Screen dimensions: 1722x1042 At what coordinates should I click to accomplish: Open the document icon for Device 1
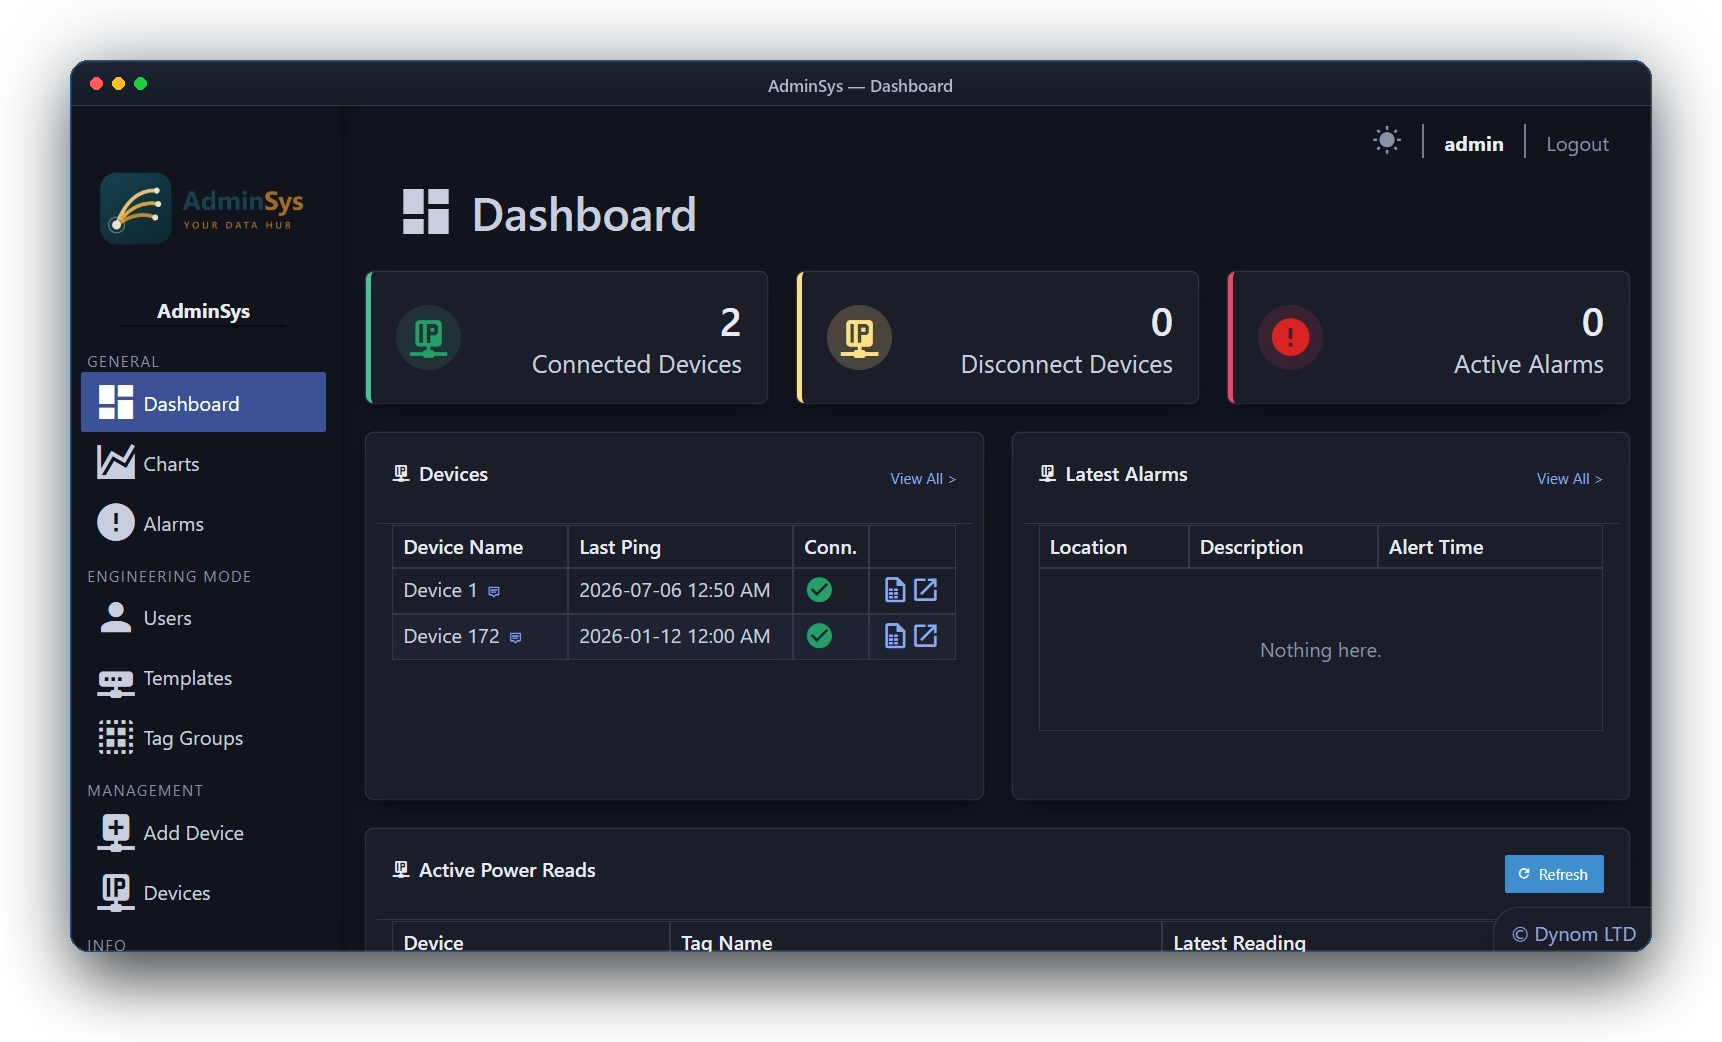point(895,590)
